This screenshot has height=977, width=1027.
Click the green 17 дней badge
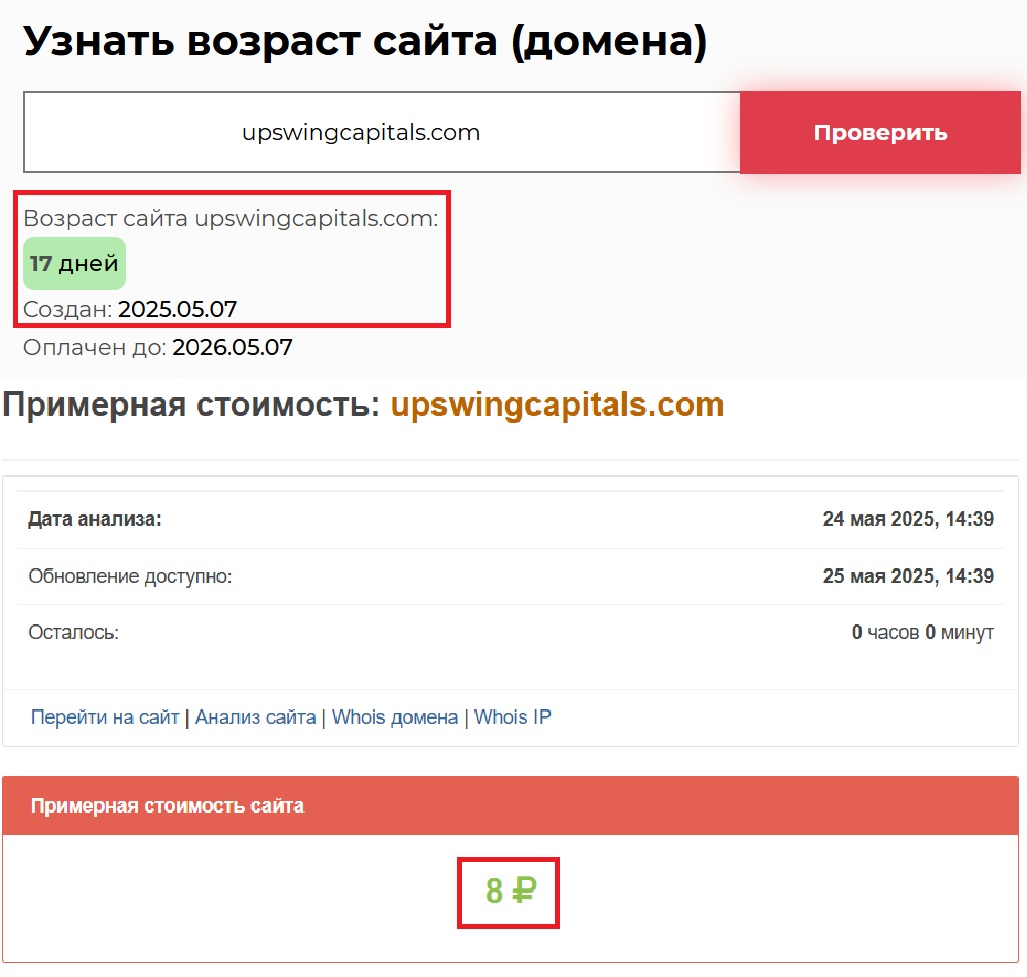coord(74,264)
